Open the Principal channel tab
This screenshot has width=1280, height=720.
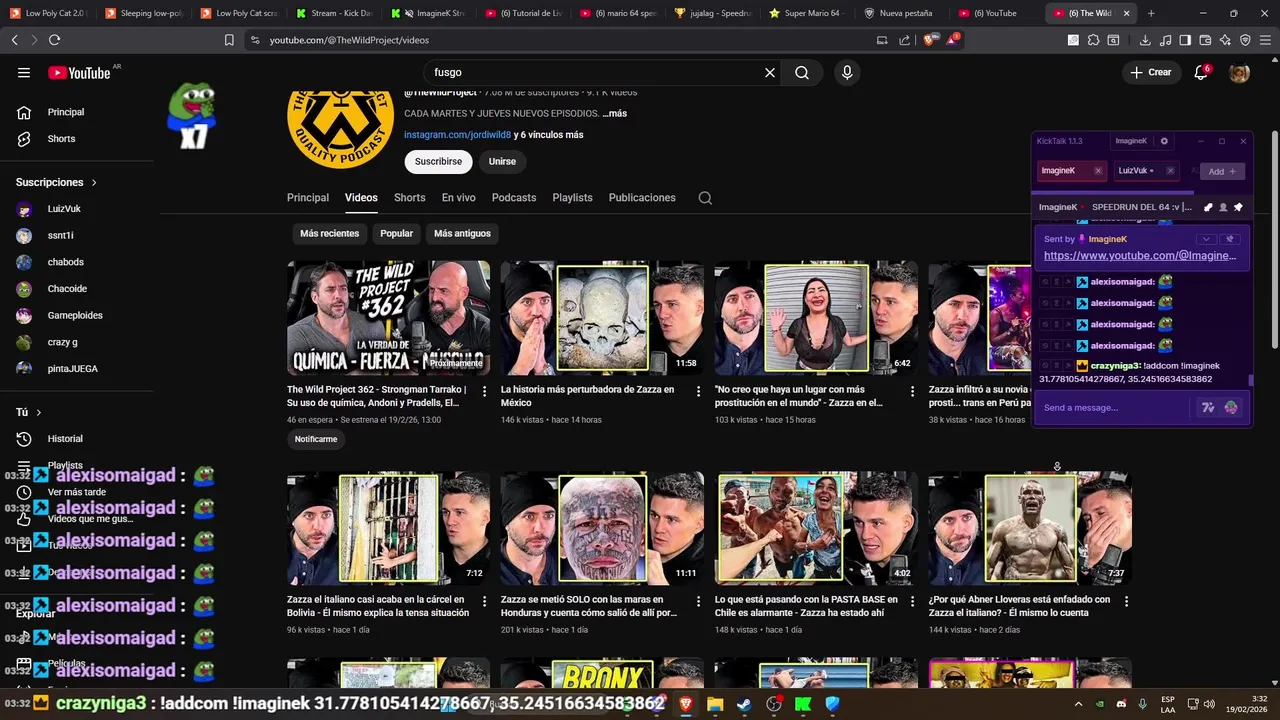(308, 198)
